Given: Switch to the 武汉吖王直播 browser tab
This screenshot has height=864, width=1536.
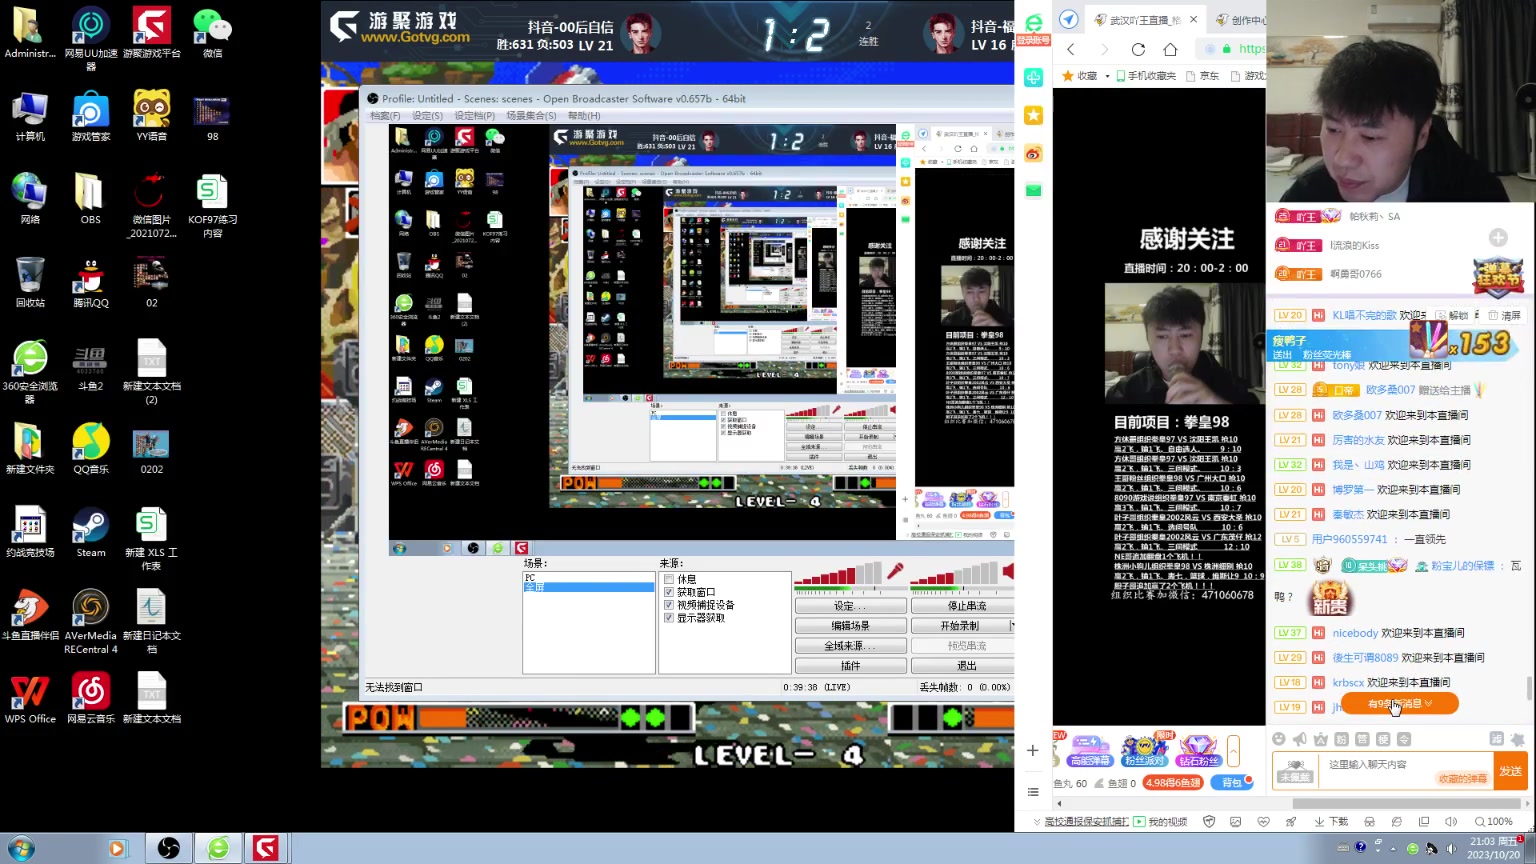Looking at the screenshot, I should pyautogui.click(x=1144, y=19).
